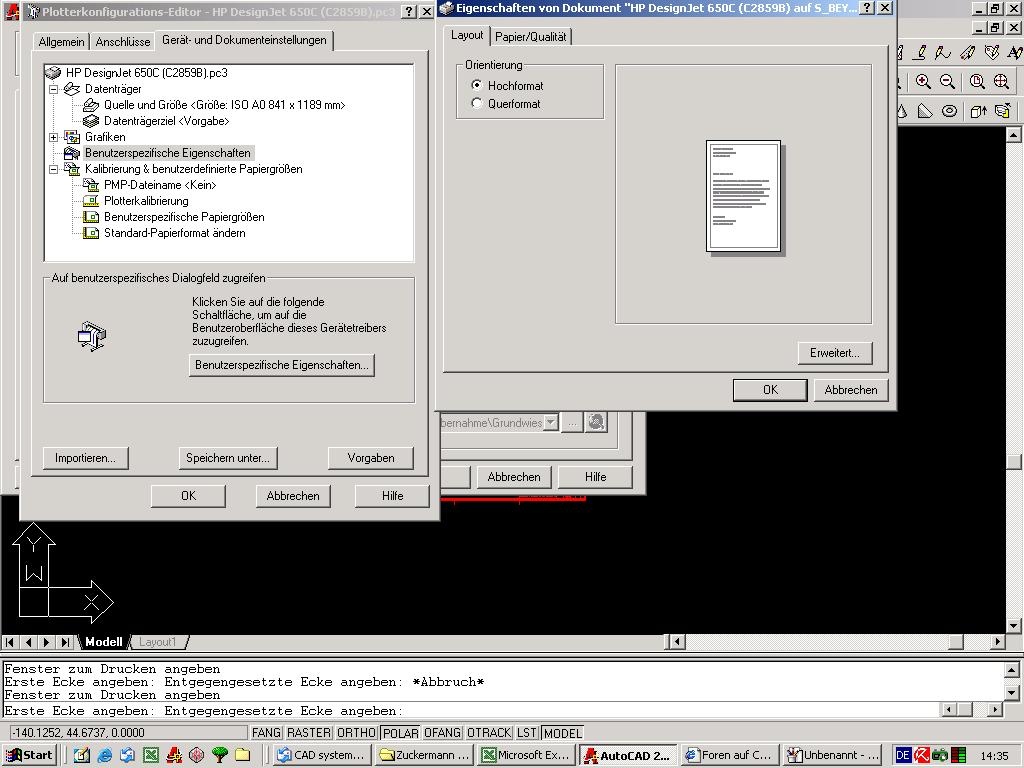Click the solids icon right of Extrude

point(1002,111)
